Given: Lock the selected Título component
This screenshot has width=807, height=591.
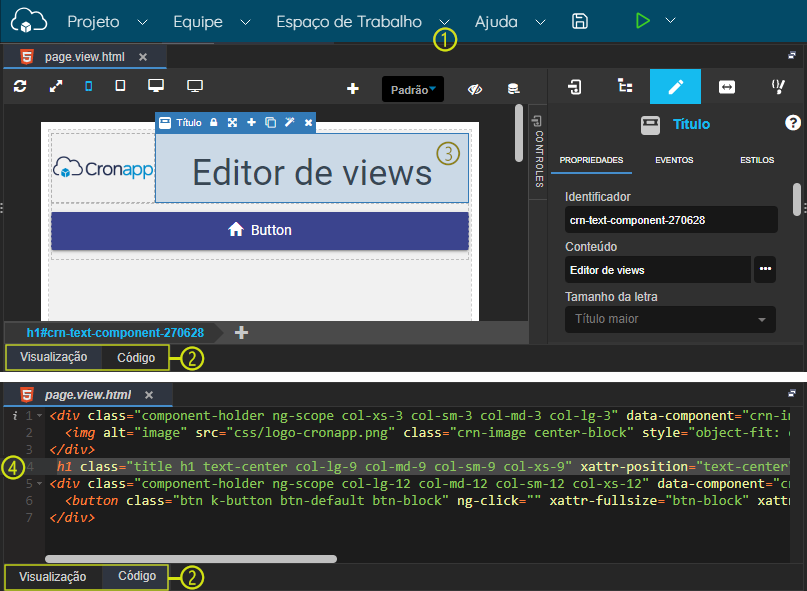Looking at the screenshot, I should [x=214, y=123].
